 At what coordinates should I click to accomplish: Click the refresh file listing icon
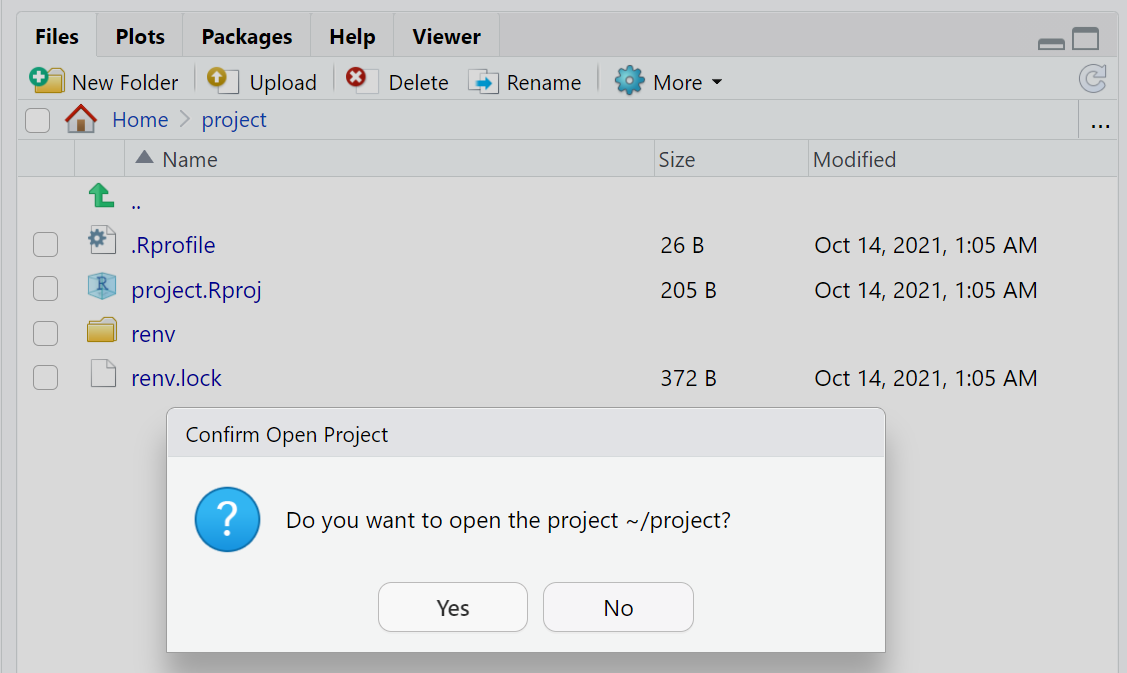1093,79
